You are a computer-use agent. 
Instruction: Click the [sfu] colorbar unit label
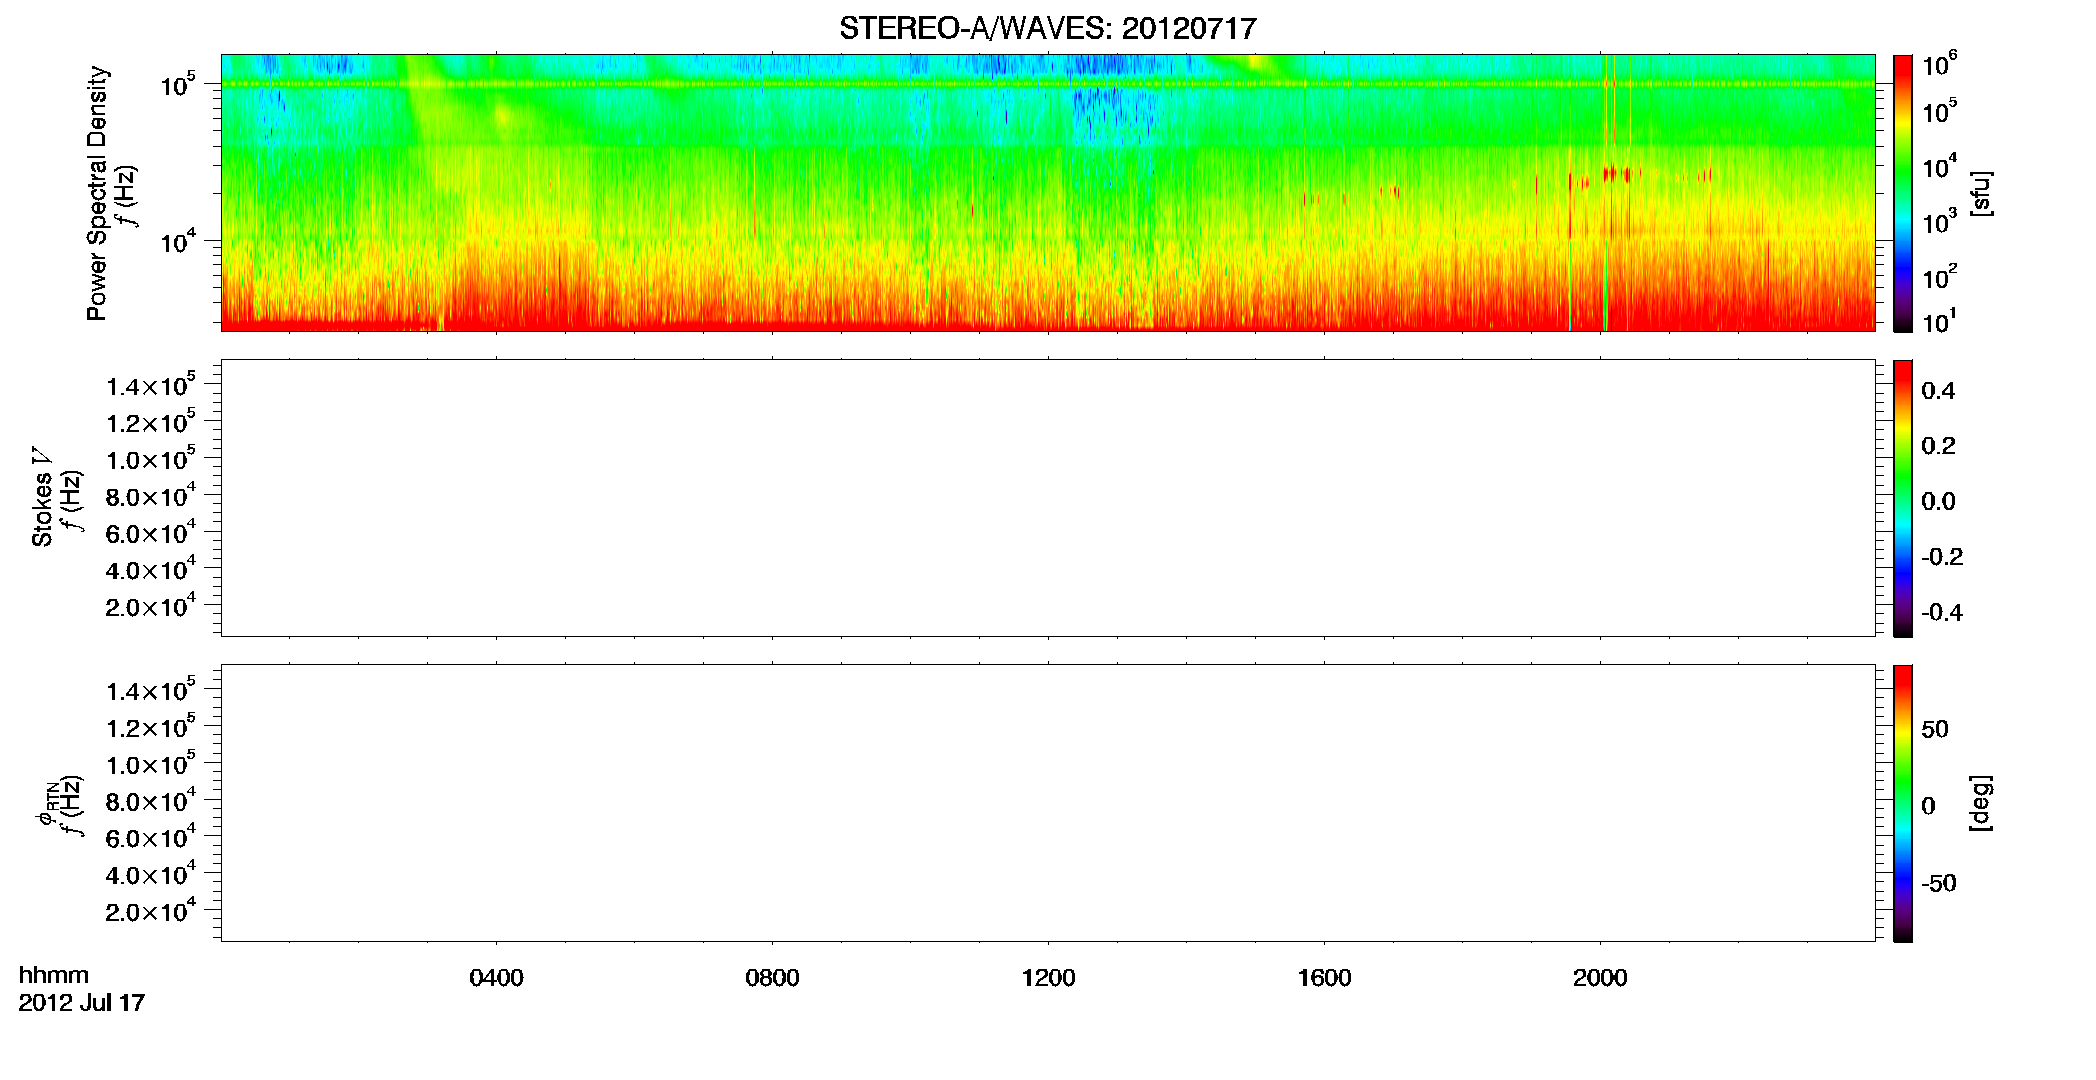pyautogui.click(x=1981, y=193)
